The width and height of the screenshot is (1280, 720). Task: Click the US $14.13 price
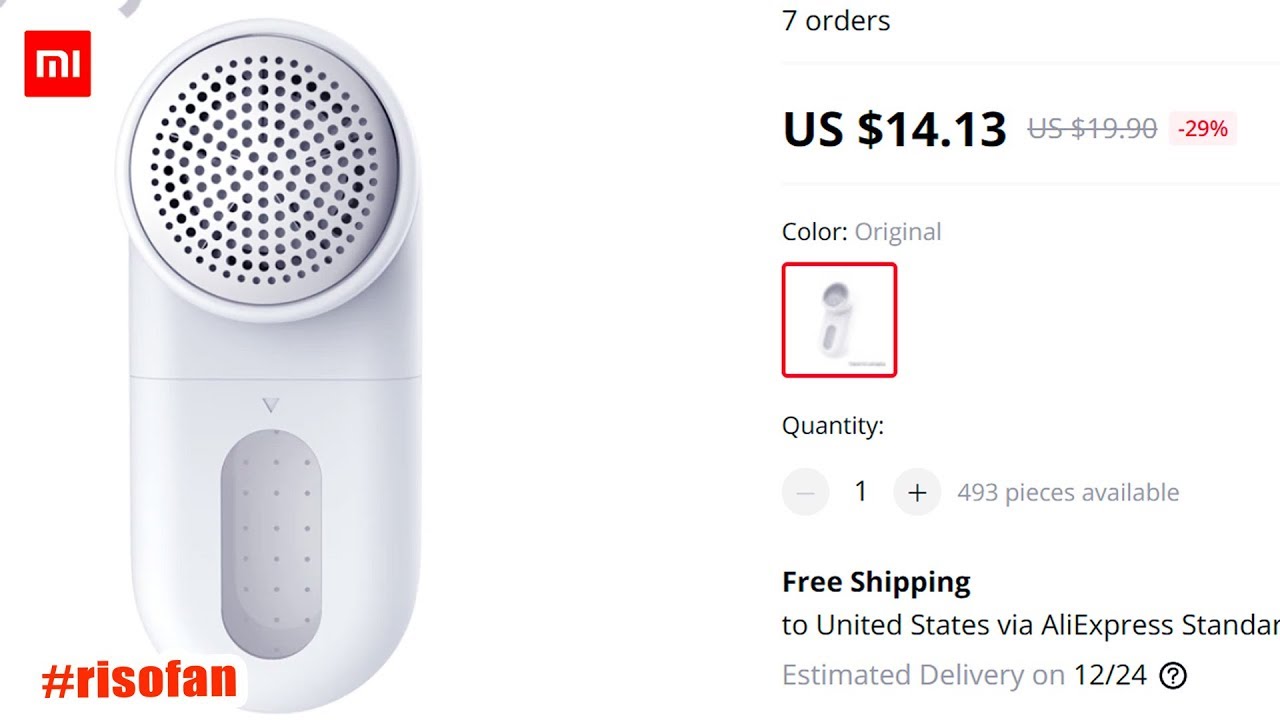point(894,129)
